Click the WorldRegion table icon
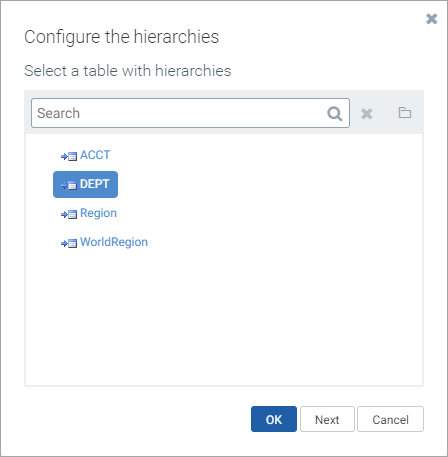The height and width of the screenshot is (457, 448). pos(69,243)
